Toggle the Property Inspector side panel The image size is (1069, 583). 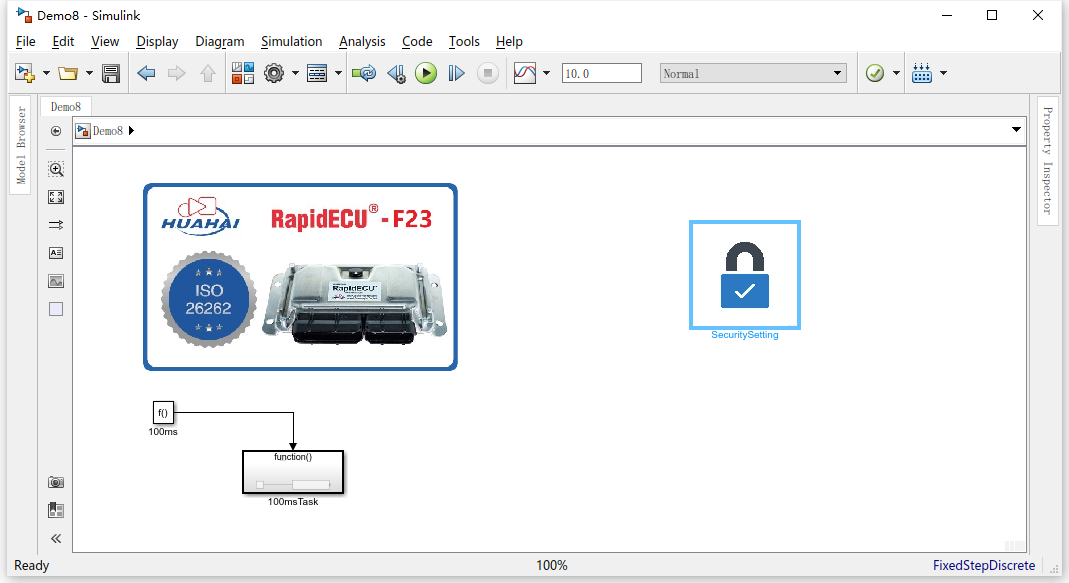(1048, 161)
